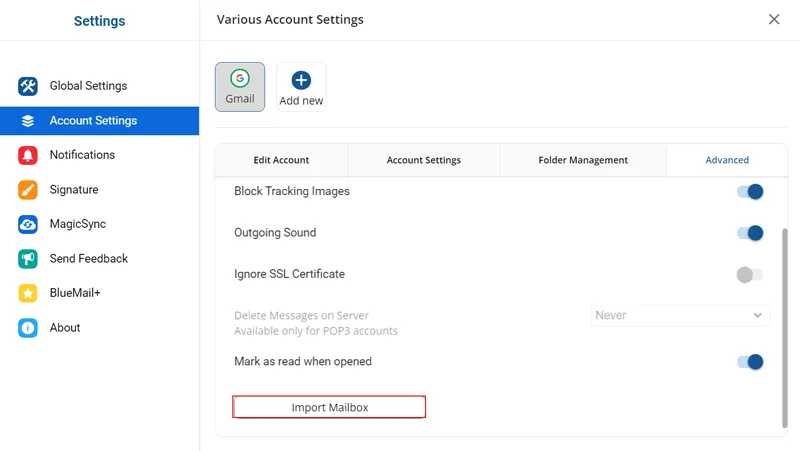This screenshot has width=800, height=451.
Task: Open MagicSync via the cloud icon
Action: [28, 224]
